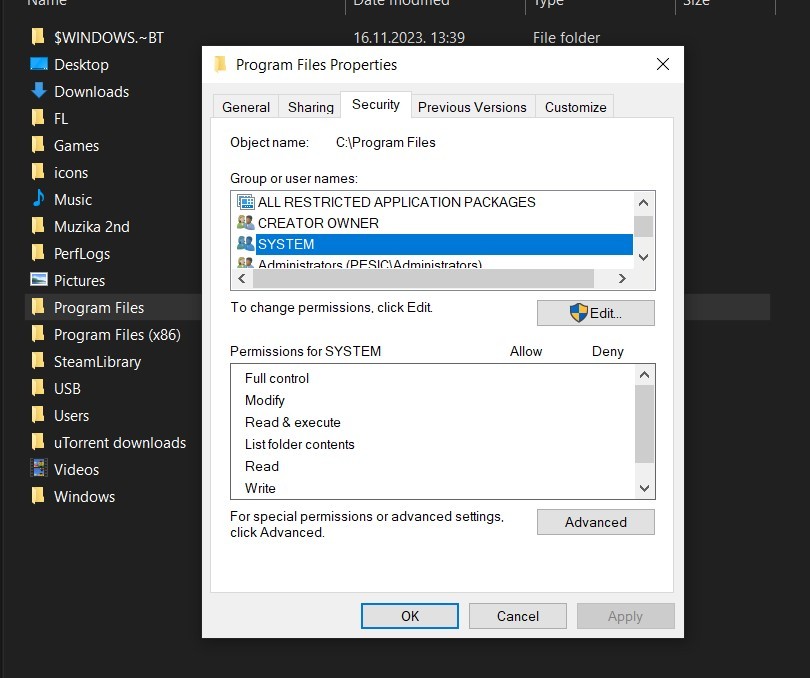Screen dimensions: 810x678
Task: Confirm with the OK button
Action: (410, 616)
